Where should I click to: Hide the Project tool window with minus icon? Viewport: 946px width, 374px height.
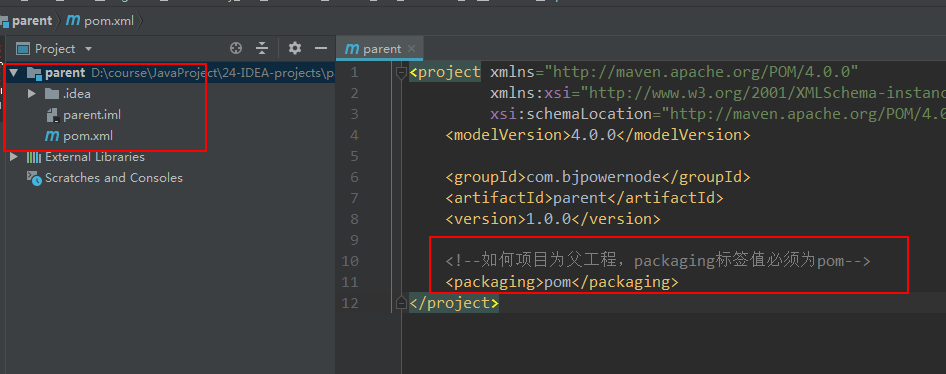click(x=321, y=48)
